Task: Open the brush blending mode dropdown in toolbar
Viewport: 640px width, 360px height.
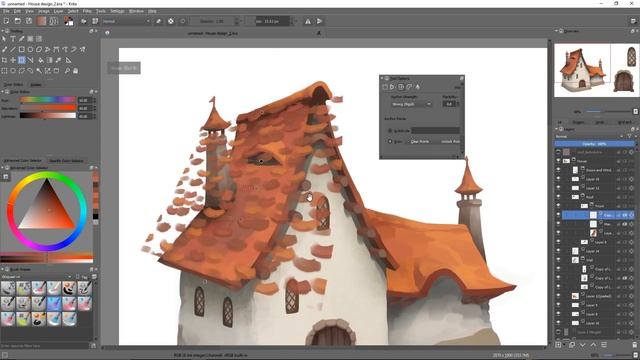Action: 126,21
